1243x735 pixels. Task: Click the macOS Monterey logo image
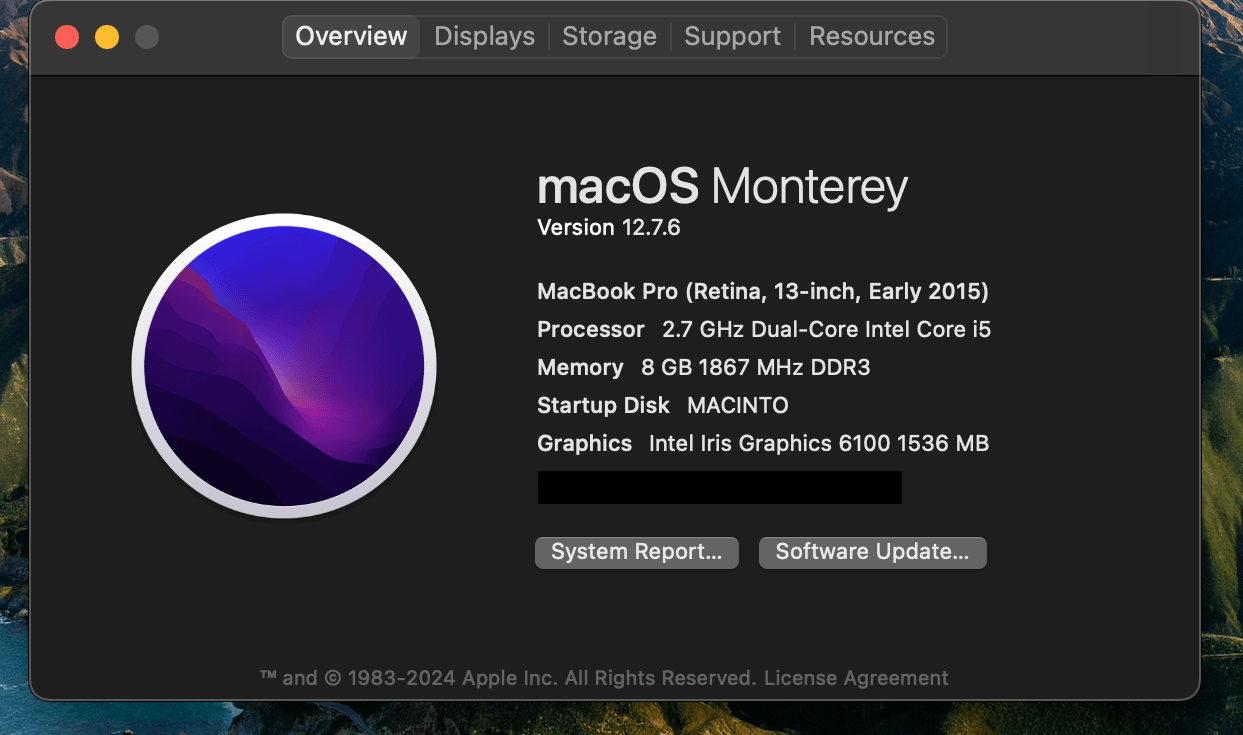coord(284,366)
